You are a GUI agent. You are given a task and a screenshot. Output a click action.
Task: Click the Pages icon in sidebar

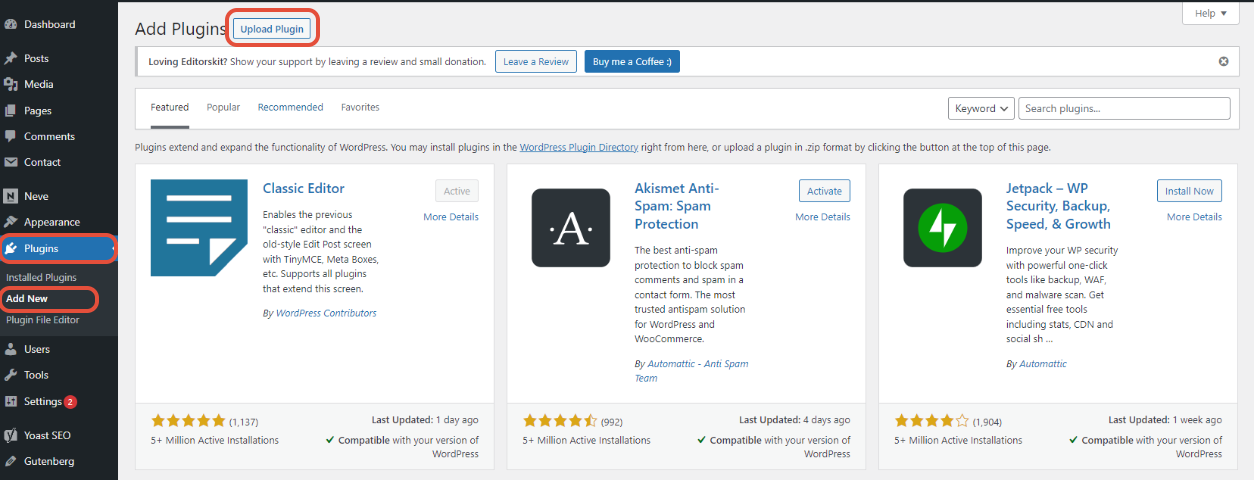[11, 110]
